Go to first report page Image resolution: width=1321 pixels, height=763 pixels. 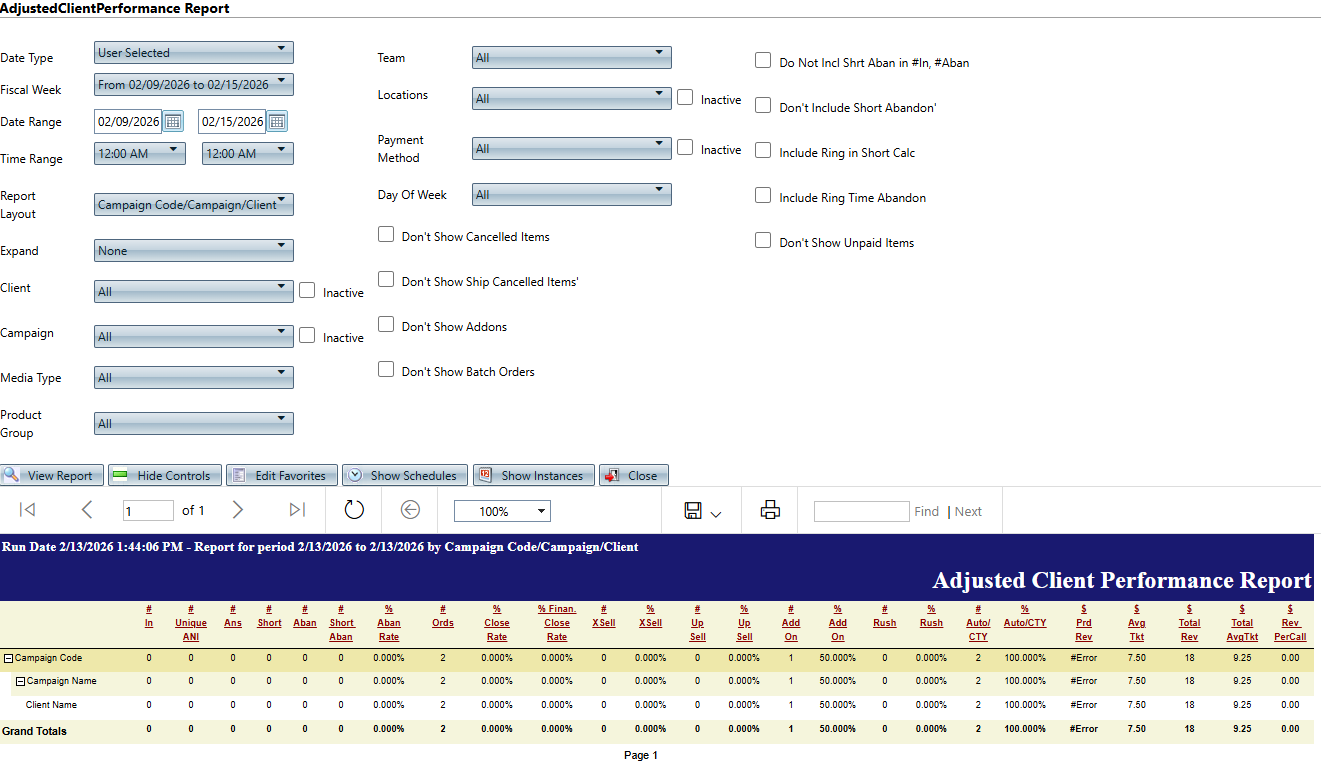[x=28, y=510]
